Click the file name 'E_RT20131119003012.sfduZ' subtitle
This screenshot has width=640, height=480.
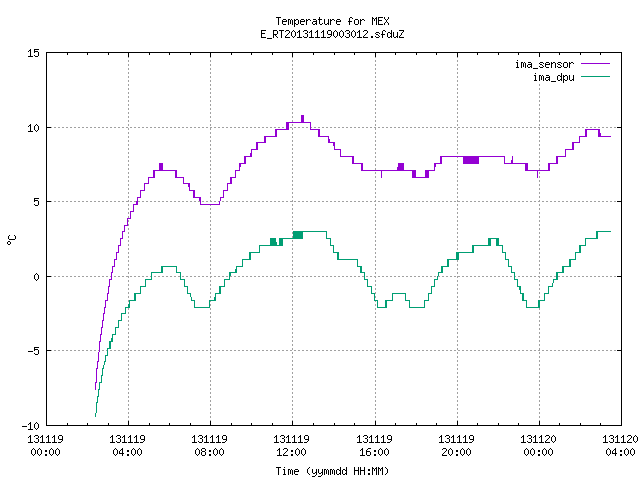click(x=332, y=34)
